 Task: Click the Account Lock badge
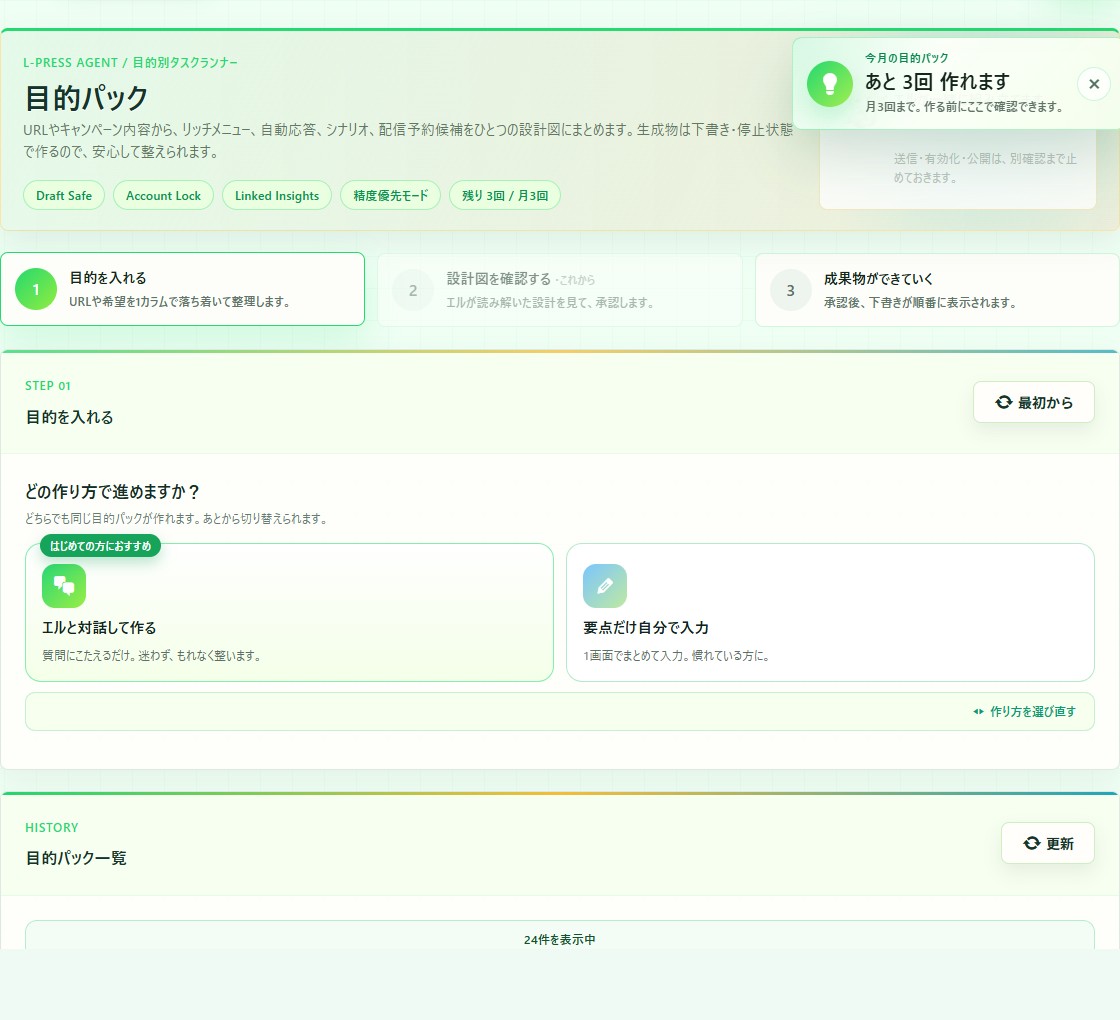[x=164, y=196]
